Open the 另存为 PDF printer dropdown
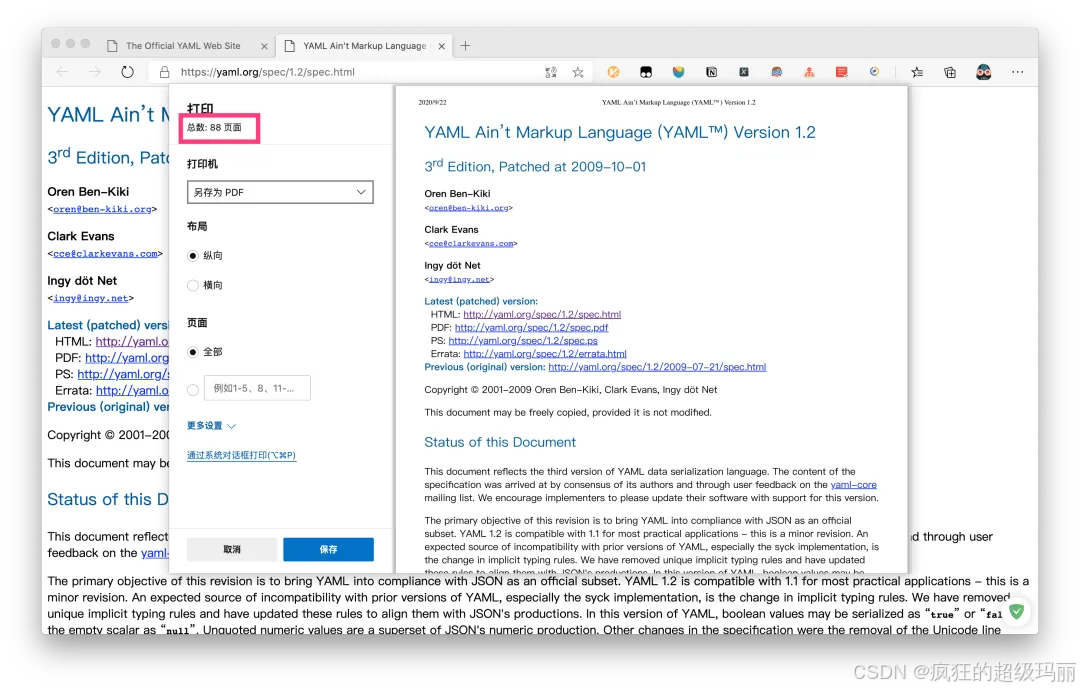Screen dimensions: 1080x689 (x=280, y=192)
